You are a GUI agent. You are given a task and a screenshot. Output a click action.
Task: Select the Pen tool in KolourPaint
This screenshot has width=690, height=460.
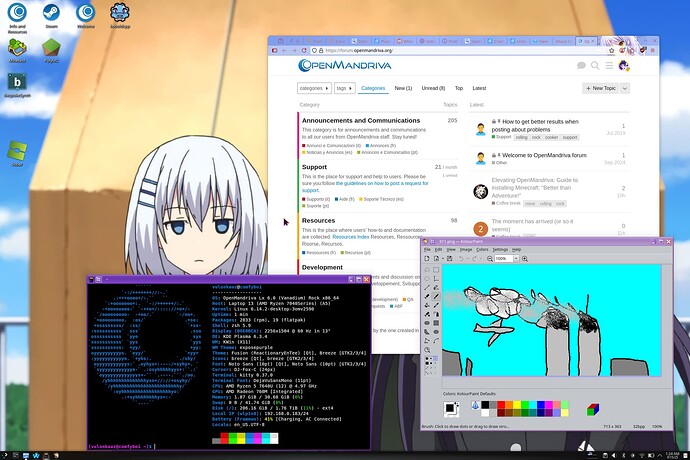tap(436, 287)
